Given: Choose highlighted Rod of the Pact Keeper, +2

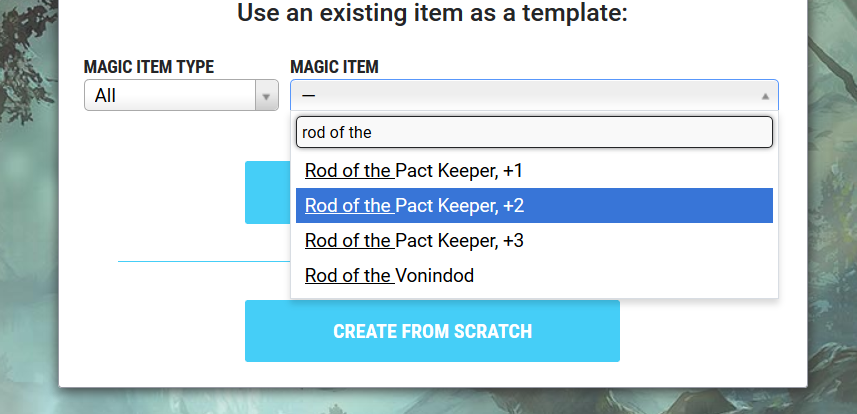Looking at the screenshot, I should (534, 206).
